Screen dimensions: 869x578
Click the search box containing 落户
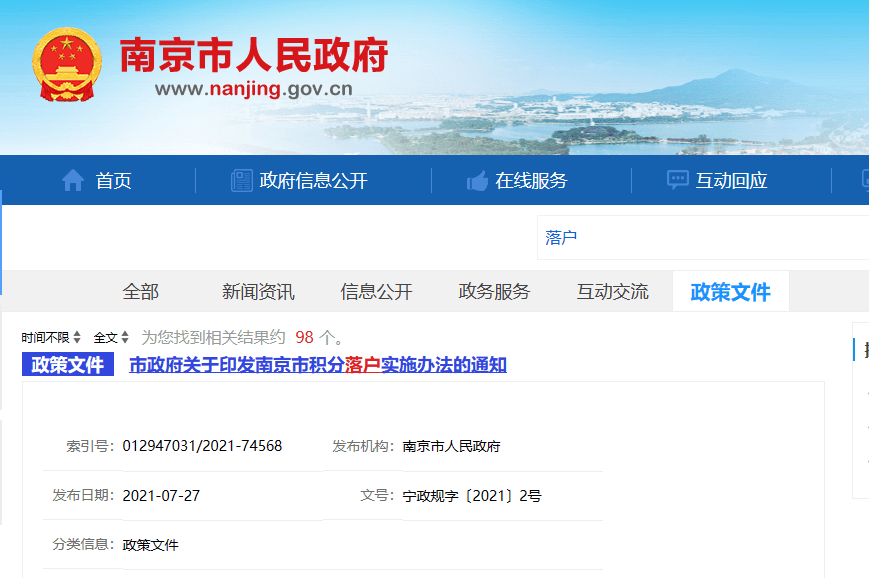click(x=703, y=238)
